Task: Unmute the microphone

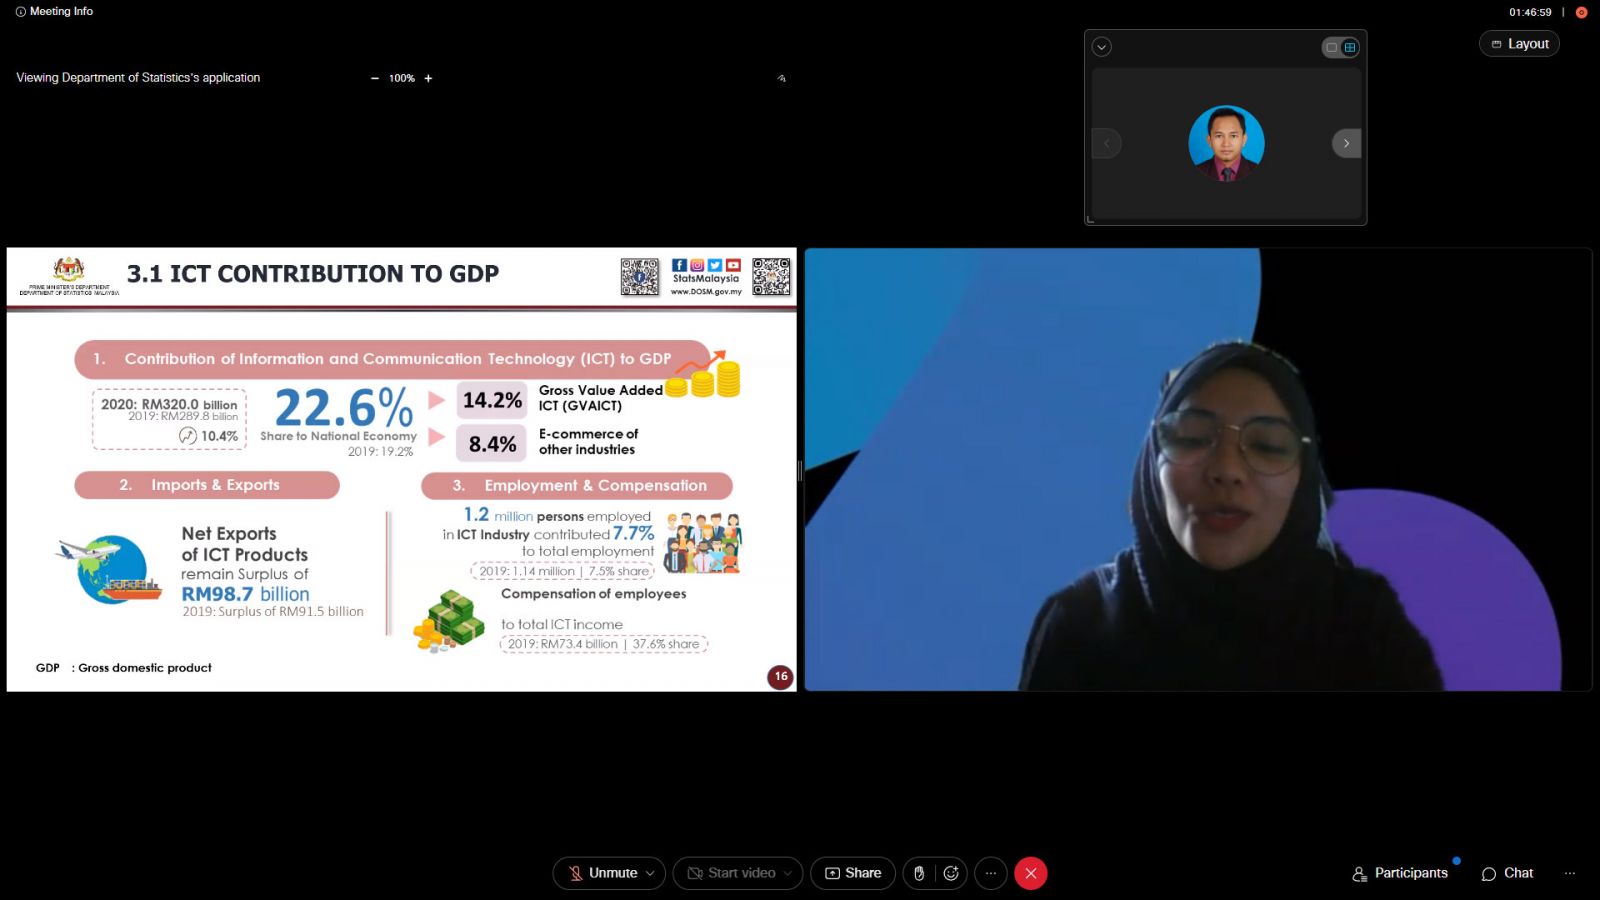Action: click(x=602, y=873)
